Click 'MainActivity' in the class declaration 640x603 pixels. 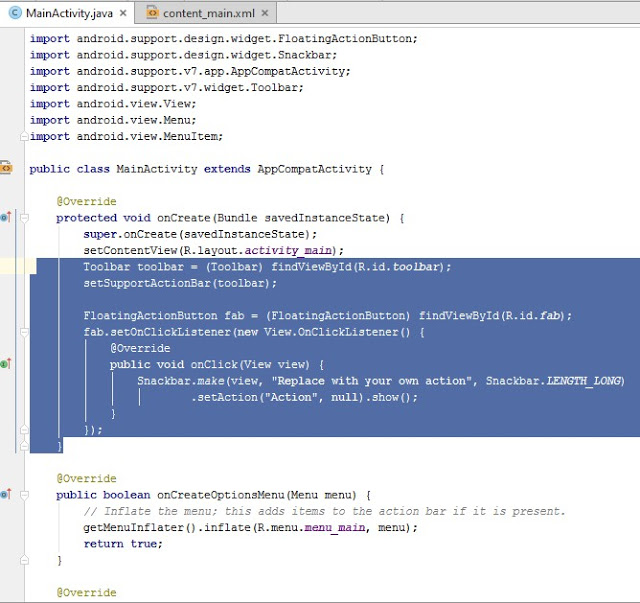click(x=157, y=169)
